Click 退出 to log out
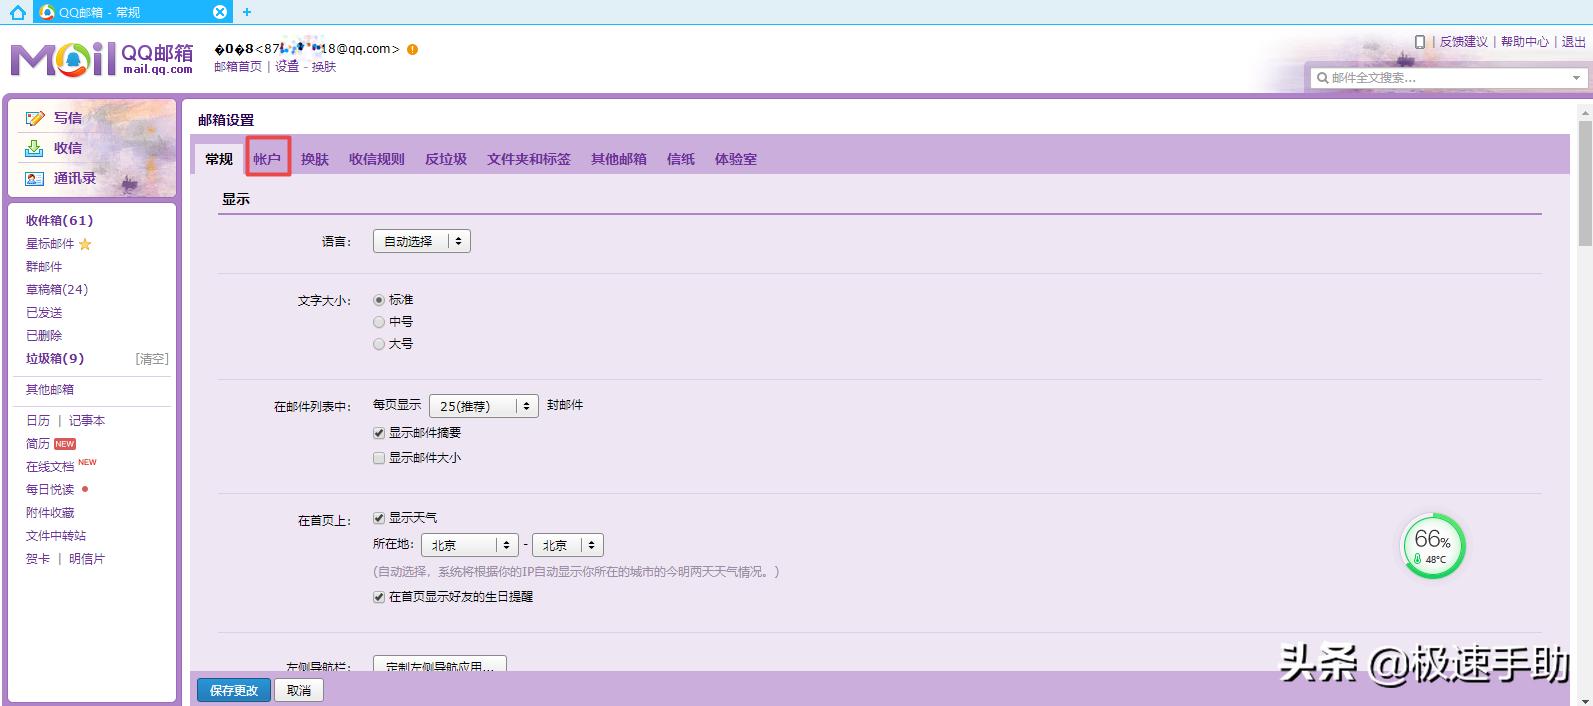 pyautogui.click(x=1574, y=42)
